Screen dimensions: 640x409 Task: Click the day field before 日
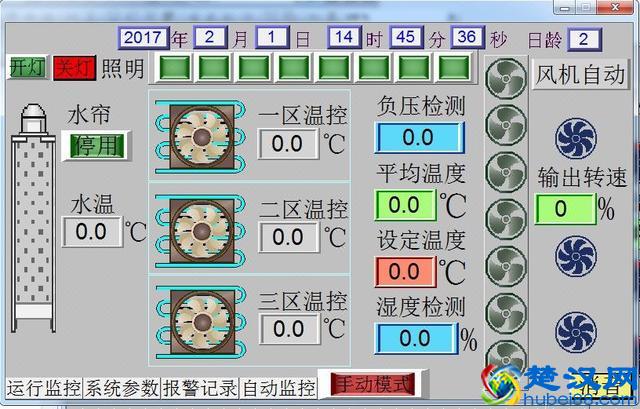pos(272,38)
